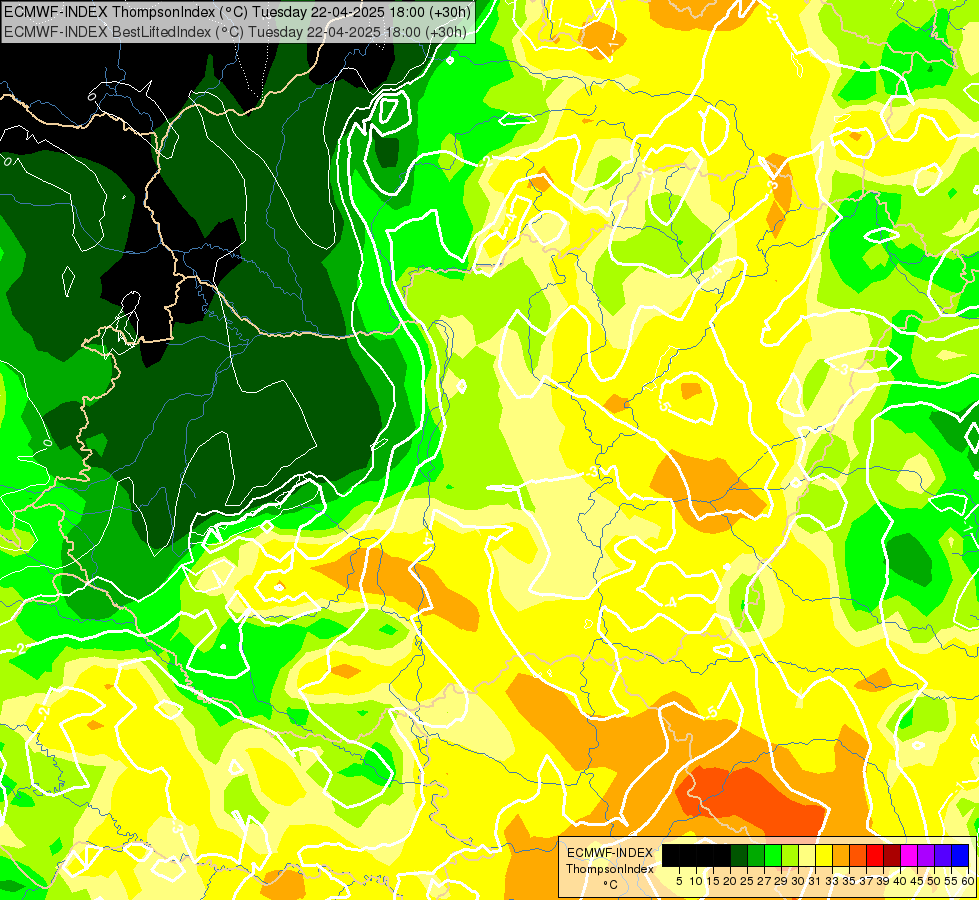Click the legend label "ThompsonIndex"
979x900 pixels.
click(610, 869)
